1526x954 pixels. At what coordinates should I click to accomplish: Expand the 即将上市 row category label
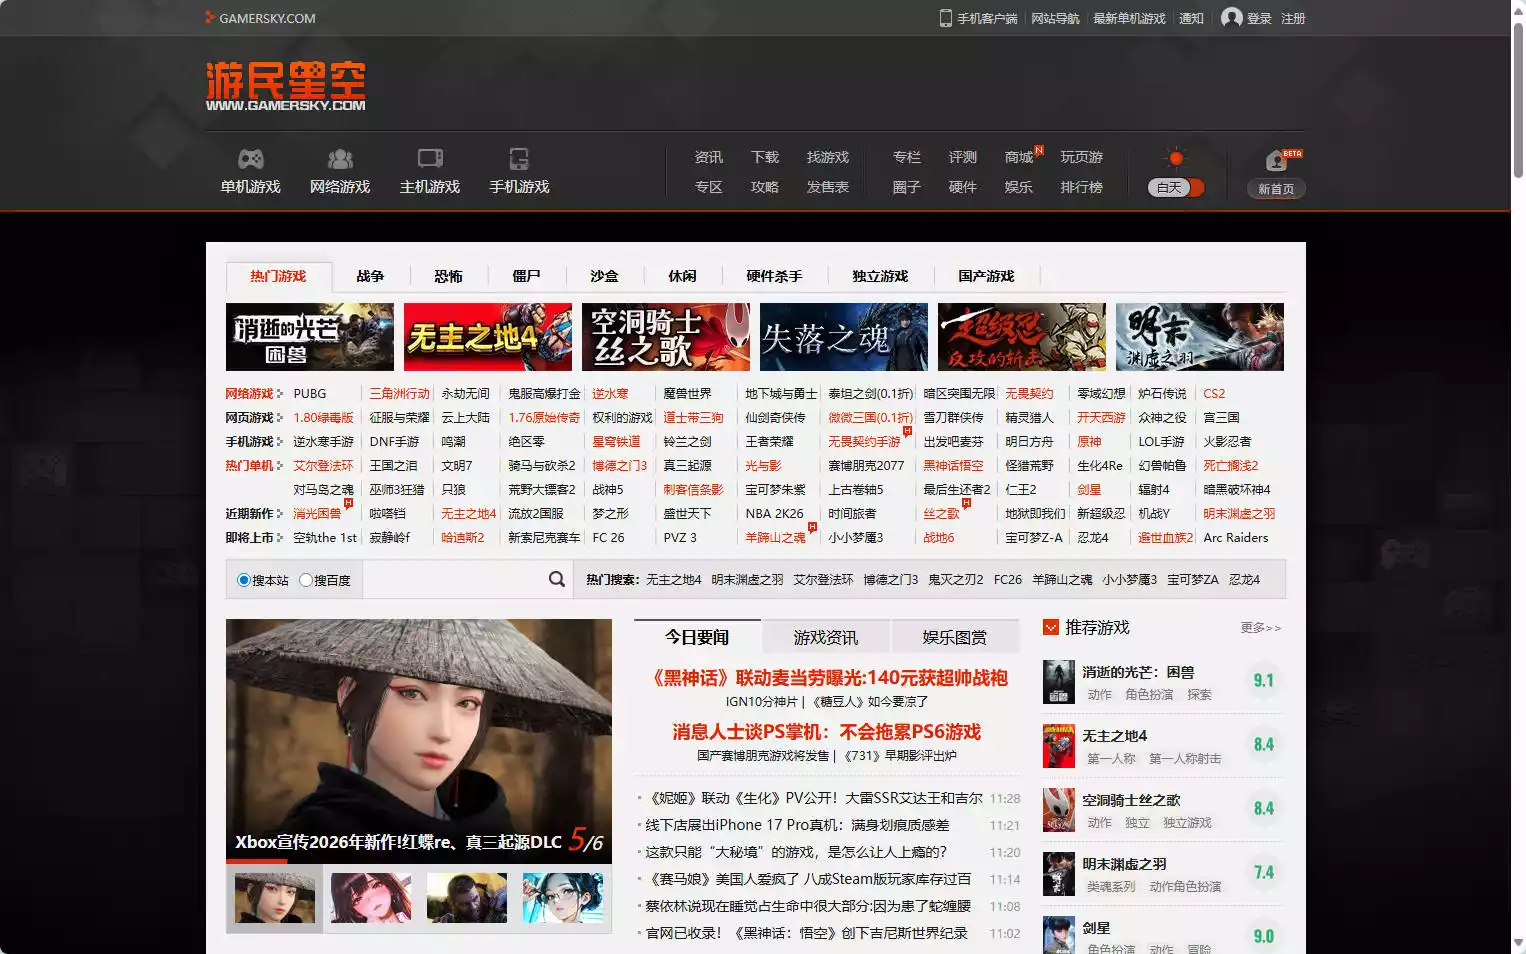click(249, 538)
